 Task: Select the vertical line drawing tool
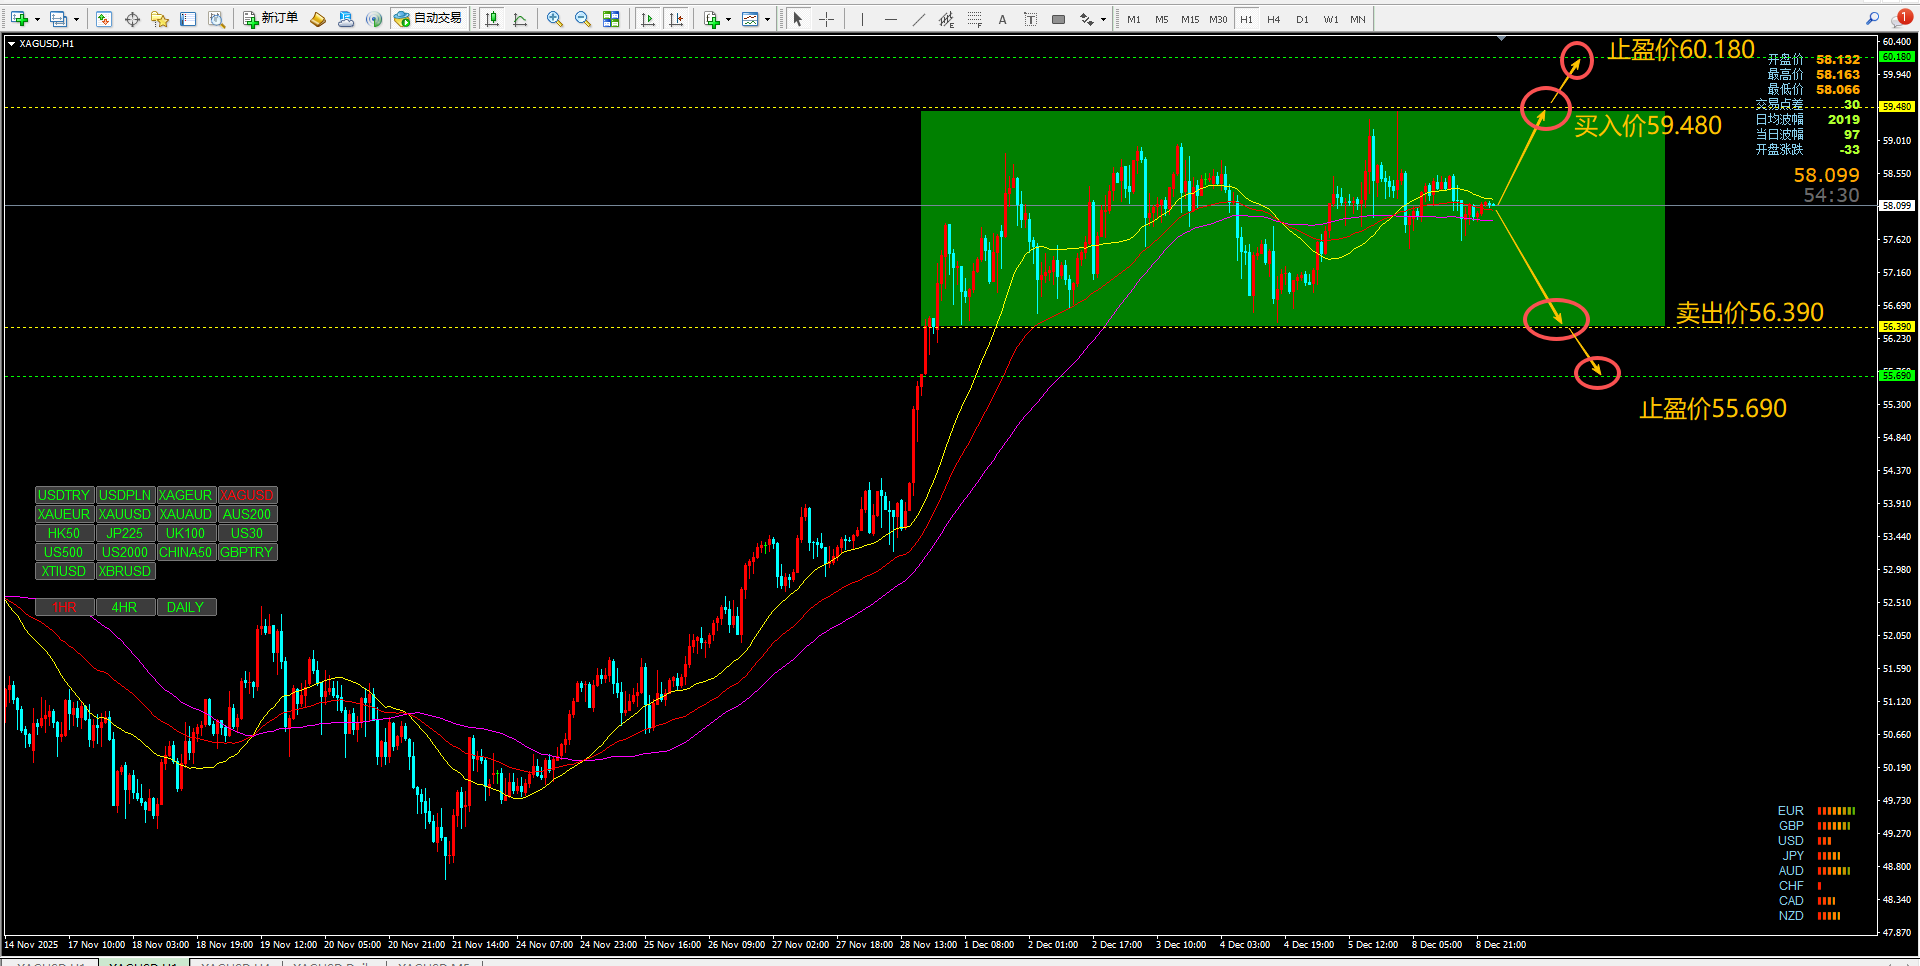[862, 19]
